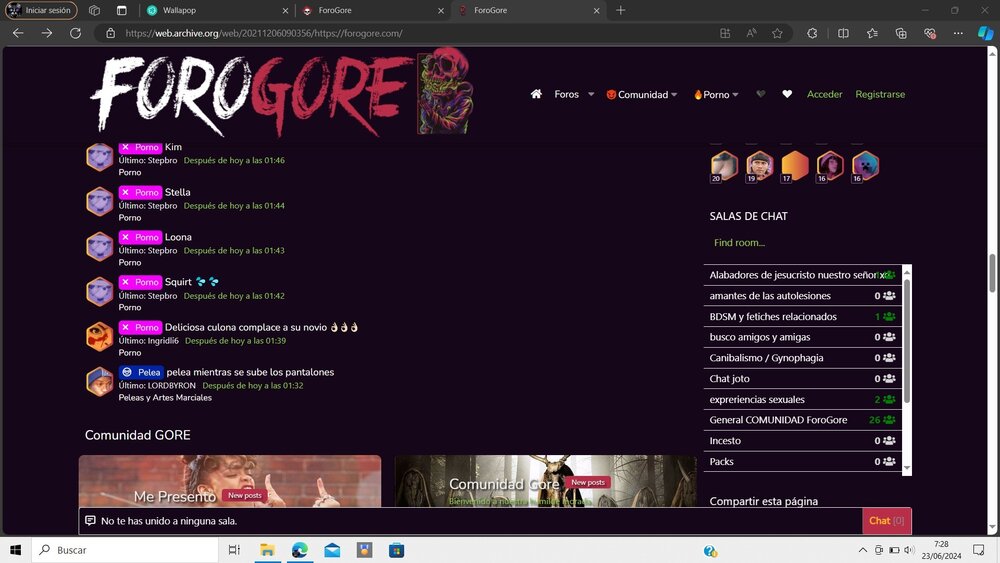Click users icon beside expreriencias sexuales room
The image size is (1000, 563).
[889, 399]
